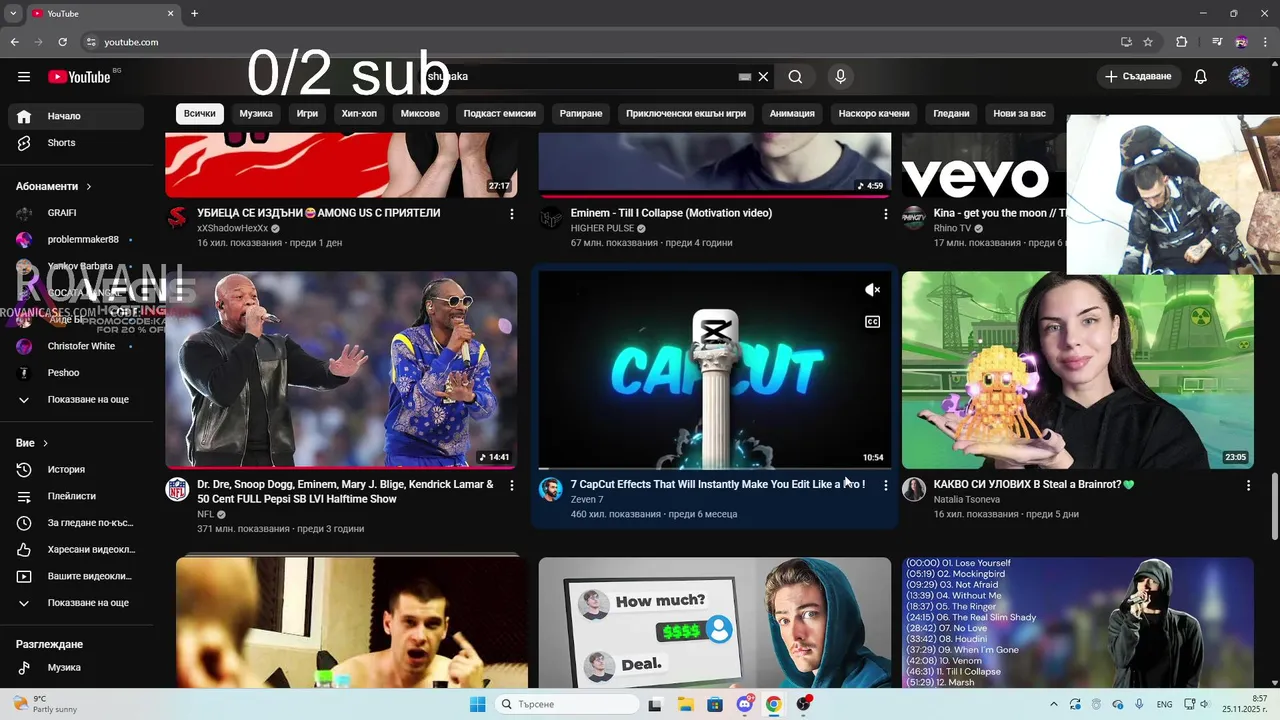Open Christofer White subscription

coord(76,346)
